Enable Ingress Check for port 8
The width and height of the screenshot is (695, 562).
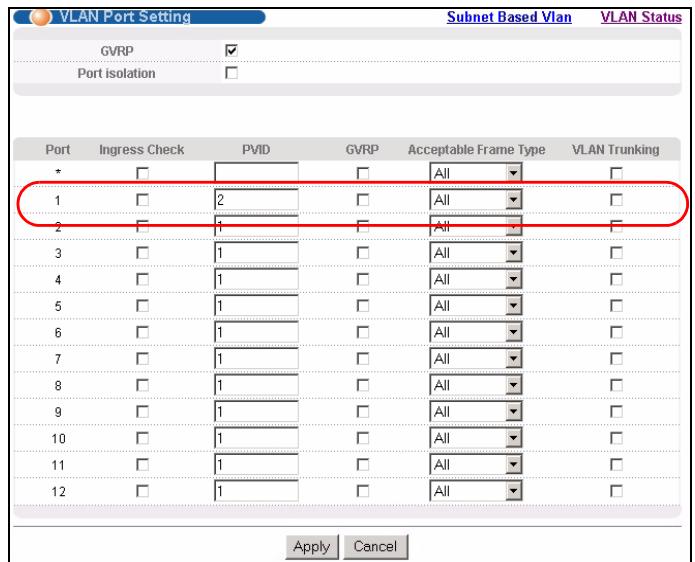coord(142,385)
